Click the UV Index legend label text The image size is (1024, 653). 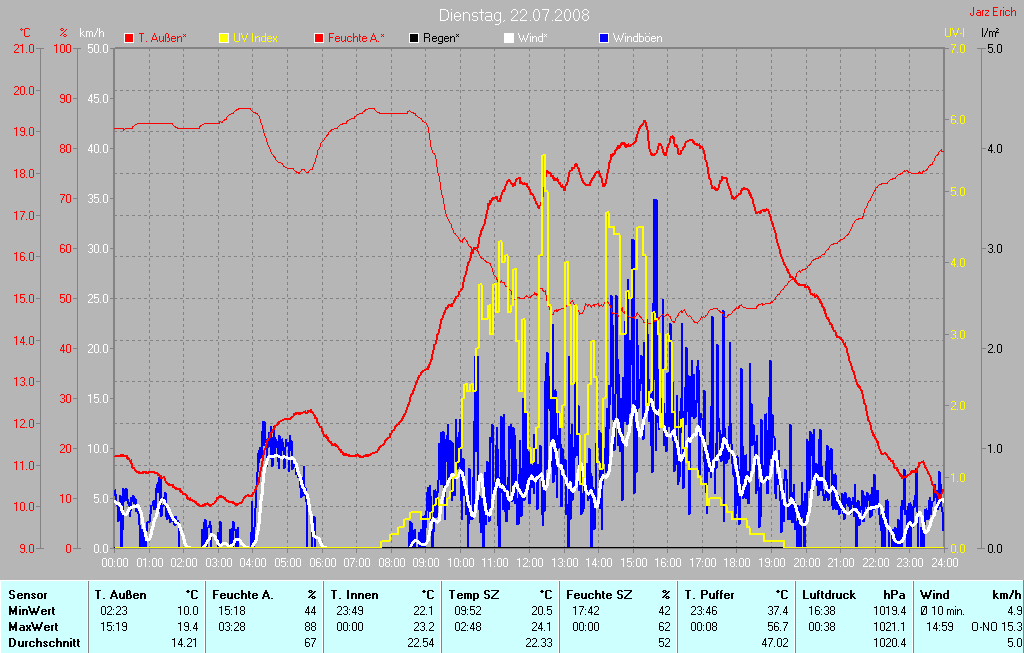256,38
